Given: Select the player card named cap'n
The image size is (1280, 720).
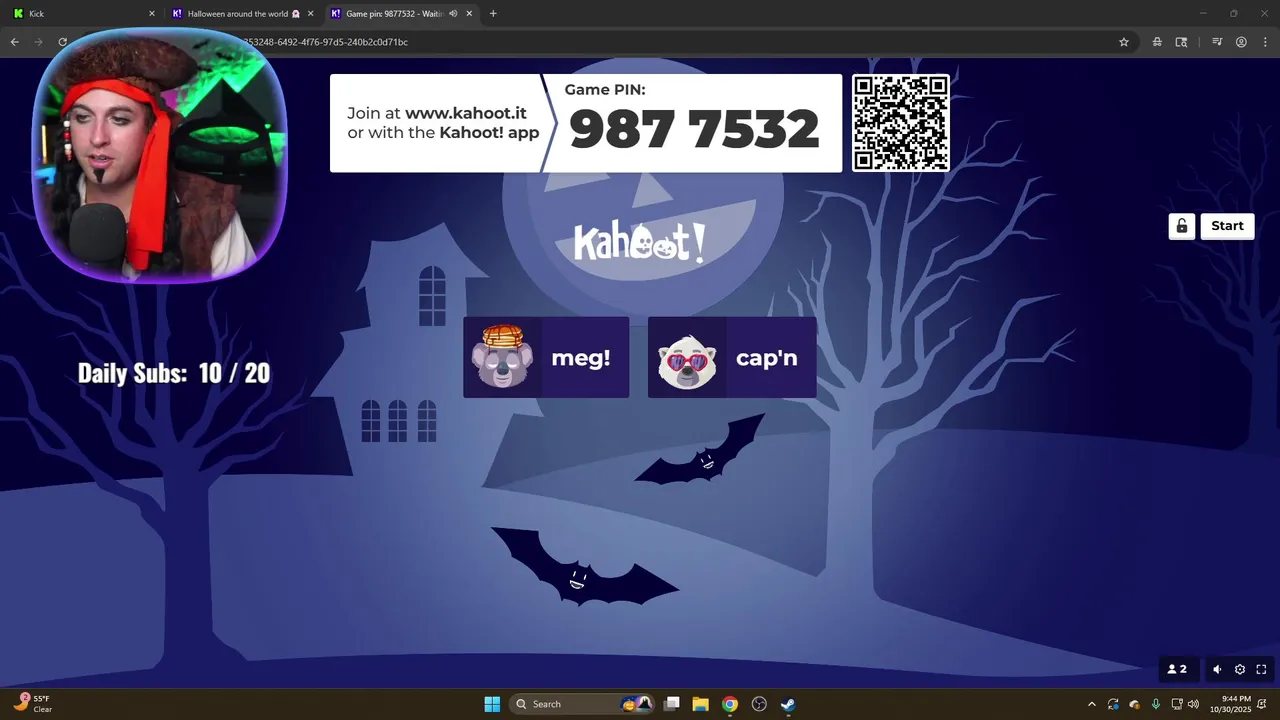Looking at the screenshot, I should 732,358.
